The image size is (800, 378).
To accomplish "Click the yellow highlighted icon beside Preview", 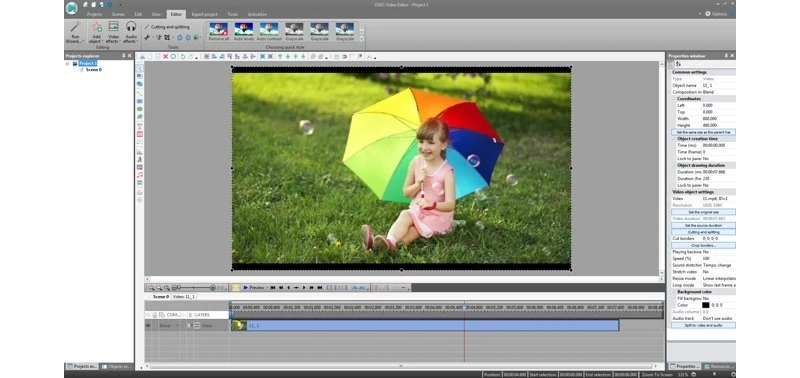I will (x=236, y=288).
